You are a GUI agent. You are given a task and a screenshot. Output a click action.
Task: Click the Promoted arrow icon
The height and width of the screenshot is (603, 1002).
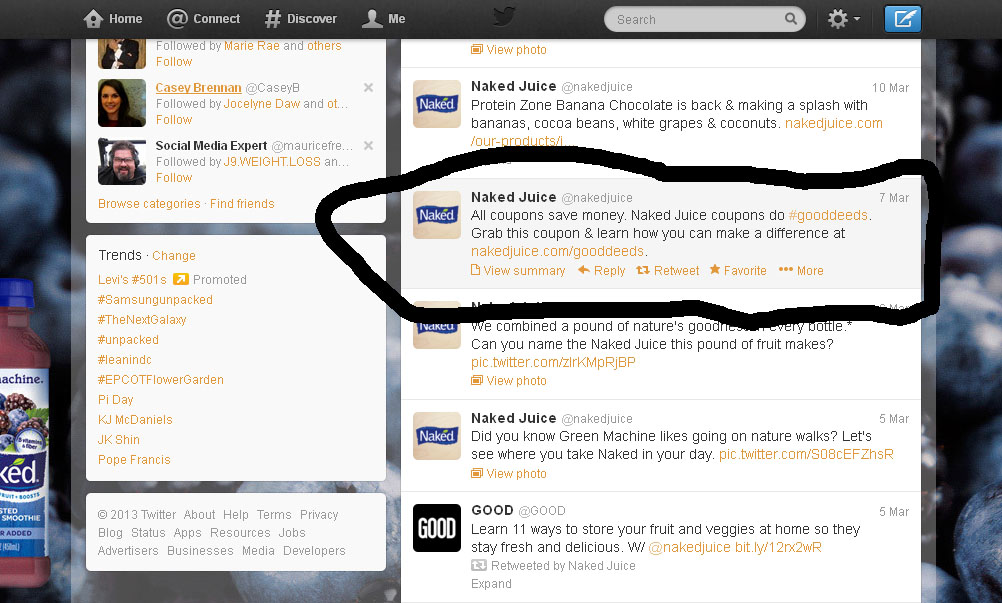tap(181, 279)
